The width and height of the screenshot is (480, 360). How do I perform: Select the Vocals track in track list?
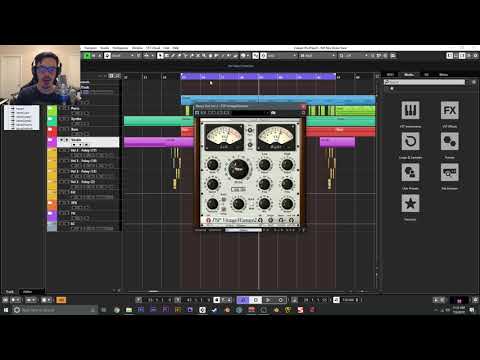coord(88,142)
